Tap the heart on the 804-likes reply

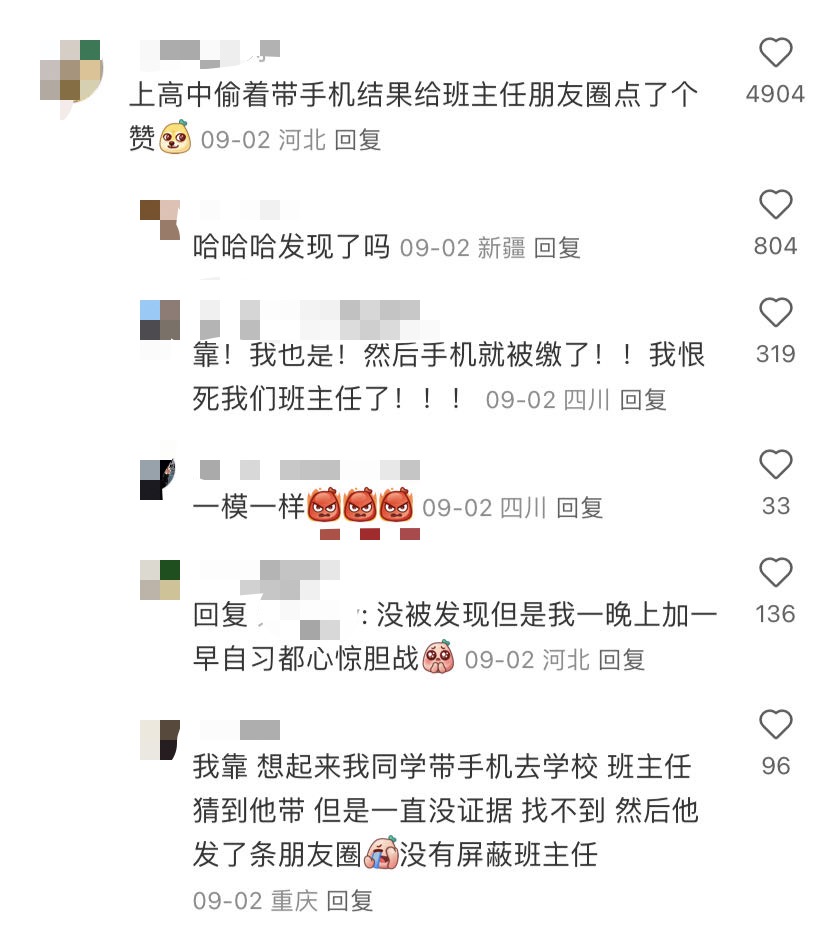[776, 204]
